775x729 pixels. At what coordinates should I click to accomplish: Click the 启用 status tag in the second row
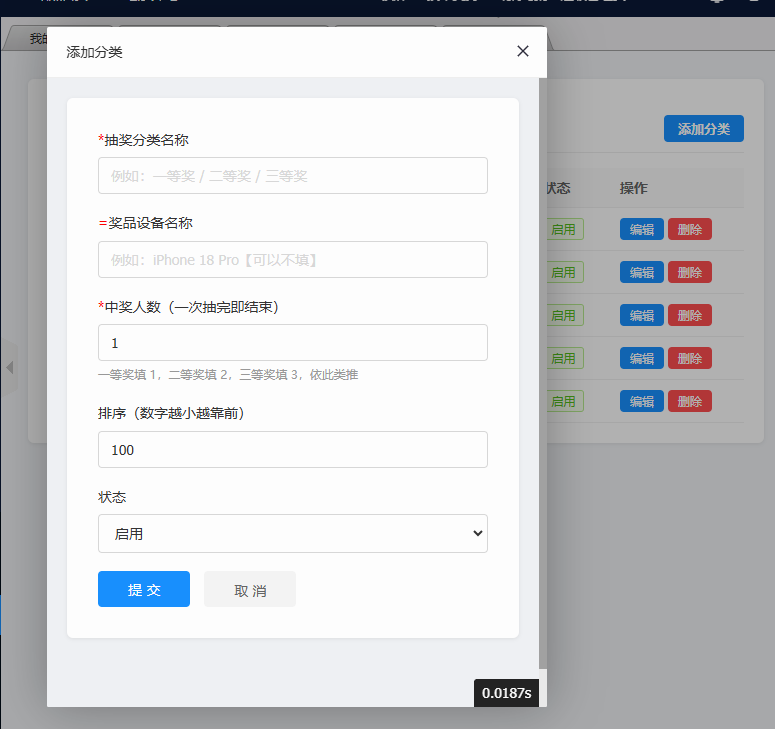click(x=565, y=272)
